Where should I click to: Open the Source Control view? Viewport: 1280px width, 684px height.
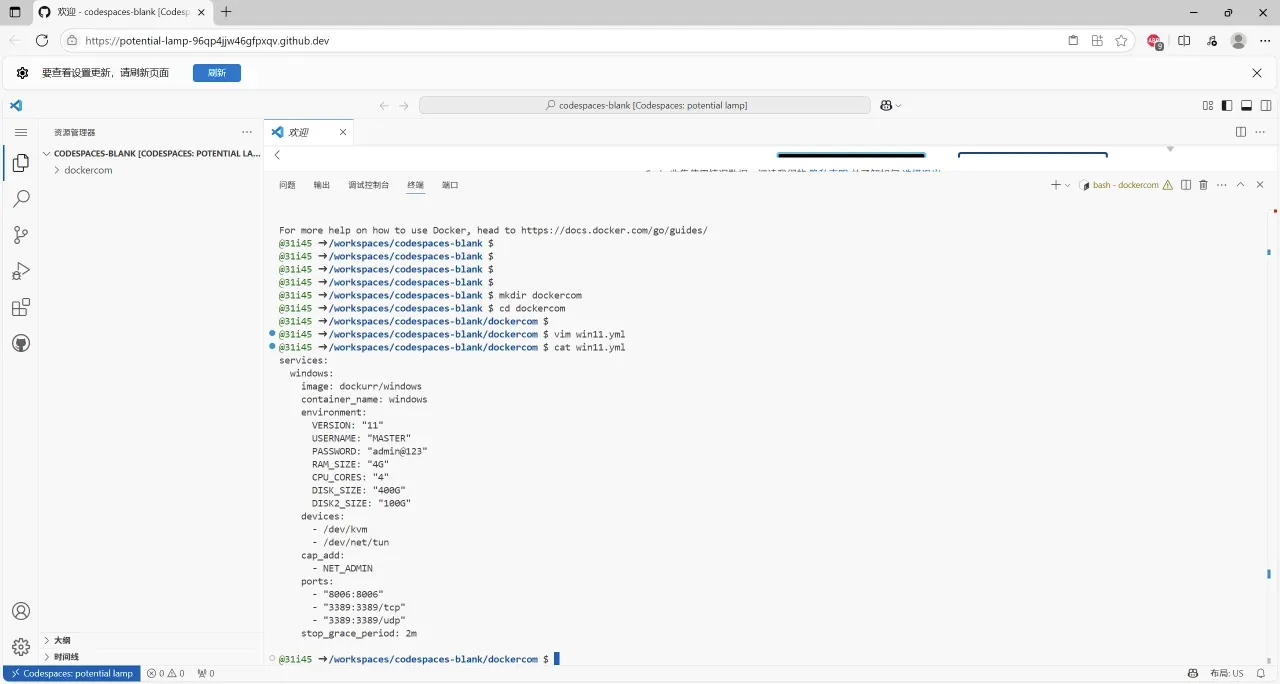[x=20, y=235]
